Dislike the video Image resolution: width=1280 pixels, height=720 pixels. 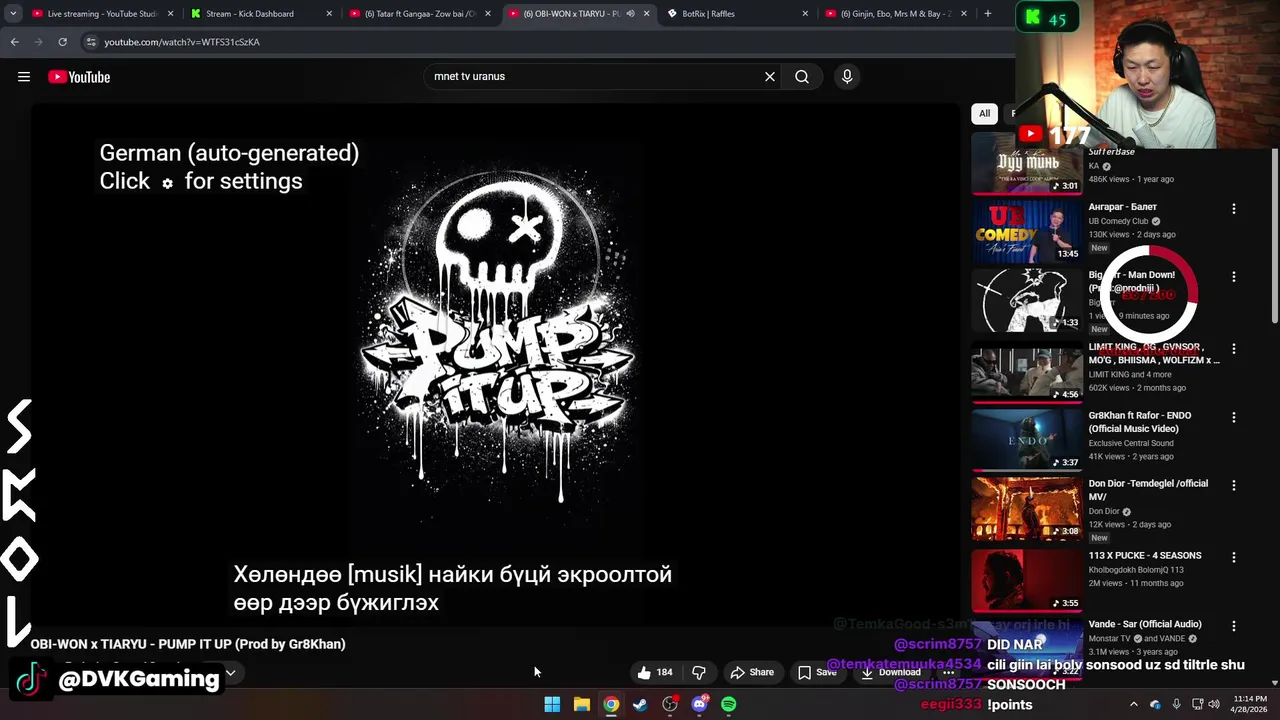pos(699,672)
